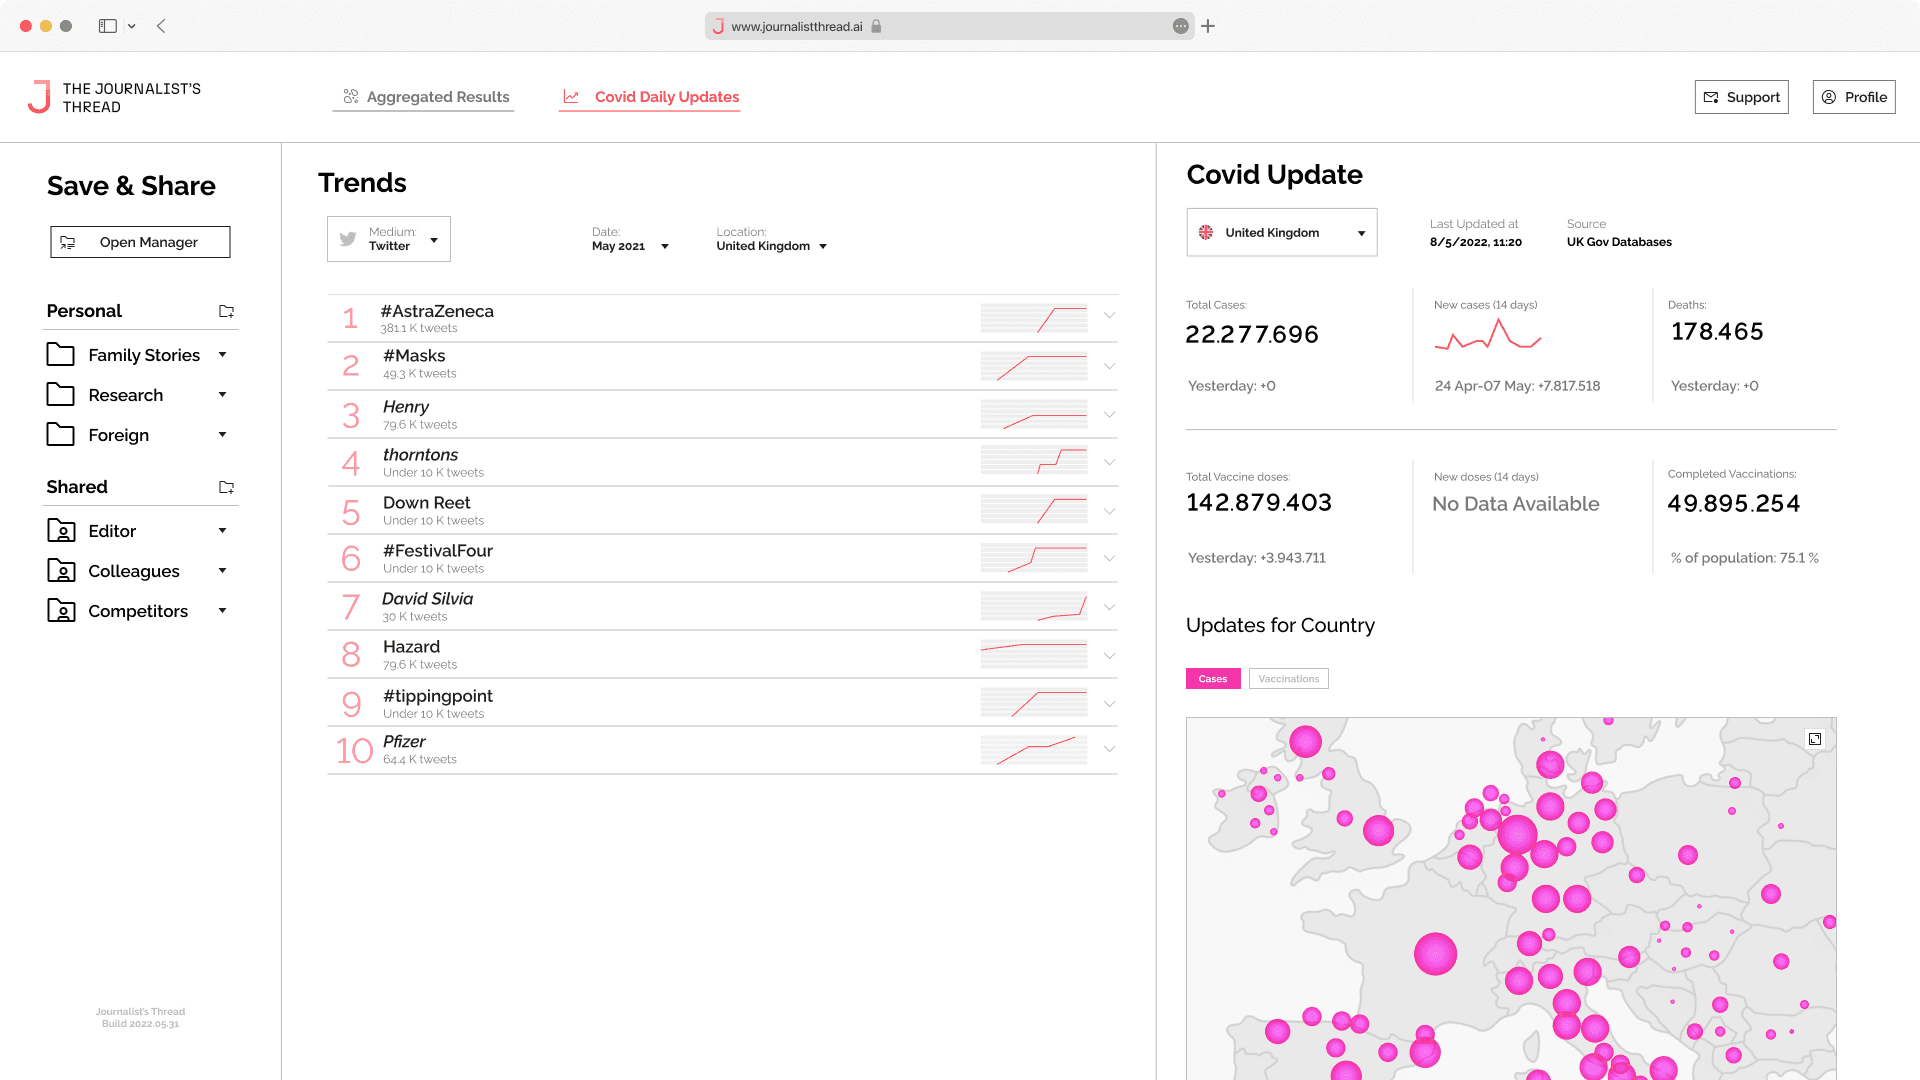Click the browser sidebar toggle icon
This screenshot has width=1920, height=1080.
coord(108,26)
